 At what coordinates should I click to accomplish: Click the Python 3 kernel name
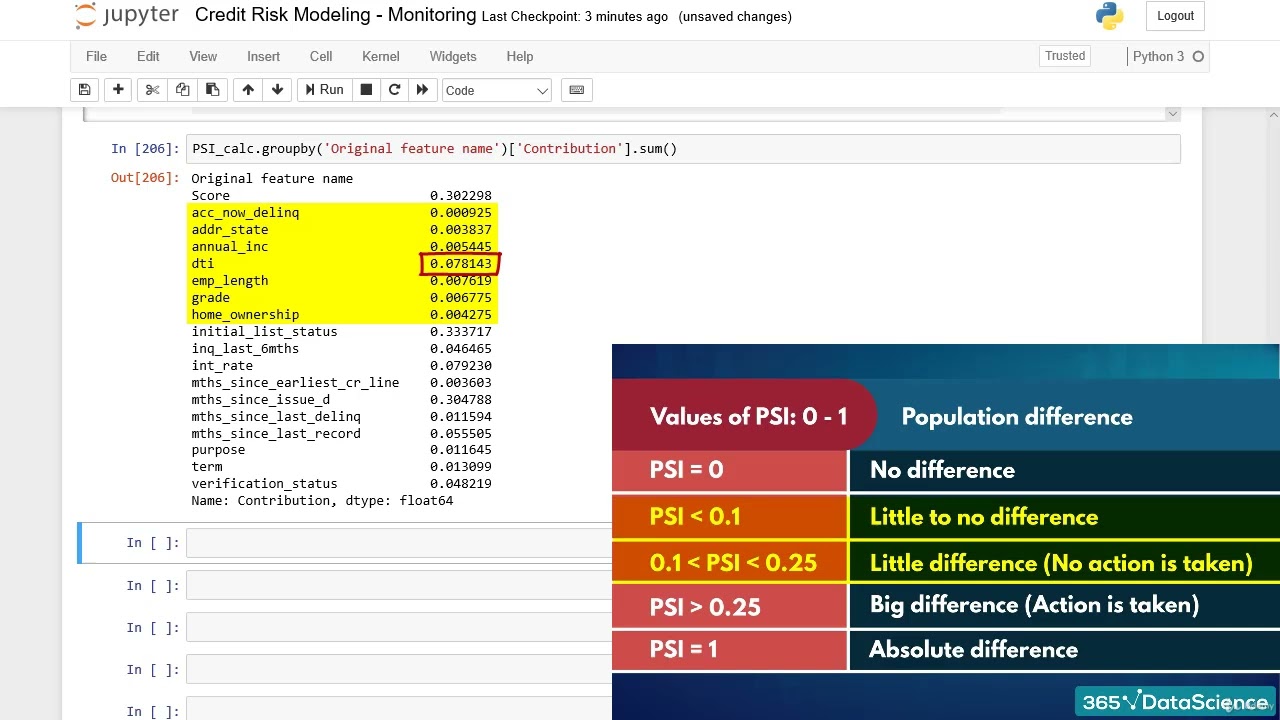(x=1158, y=56)
